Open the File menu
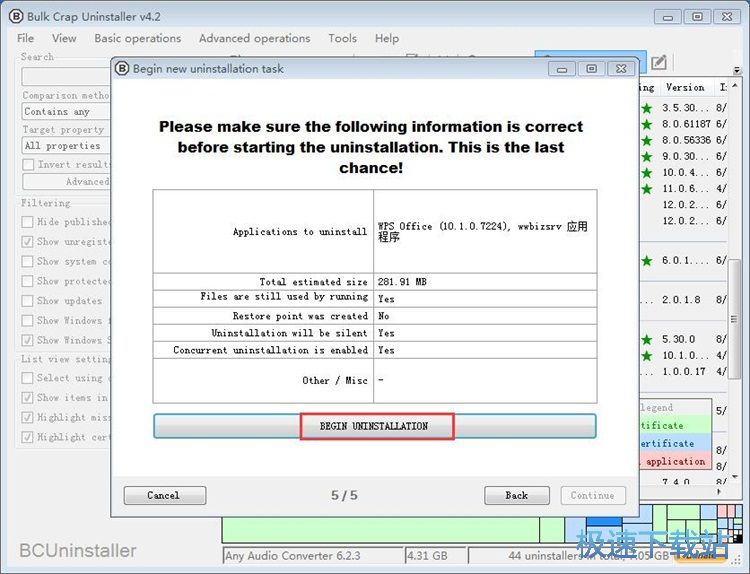The width and height of the screenshot is (750, 574). (x=25, y=38)
